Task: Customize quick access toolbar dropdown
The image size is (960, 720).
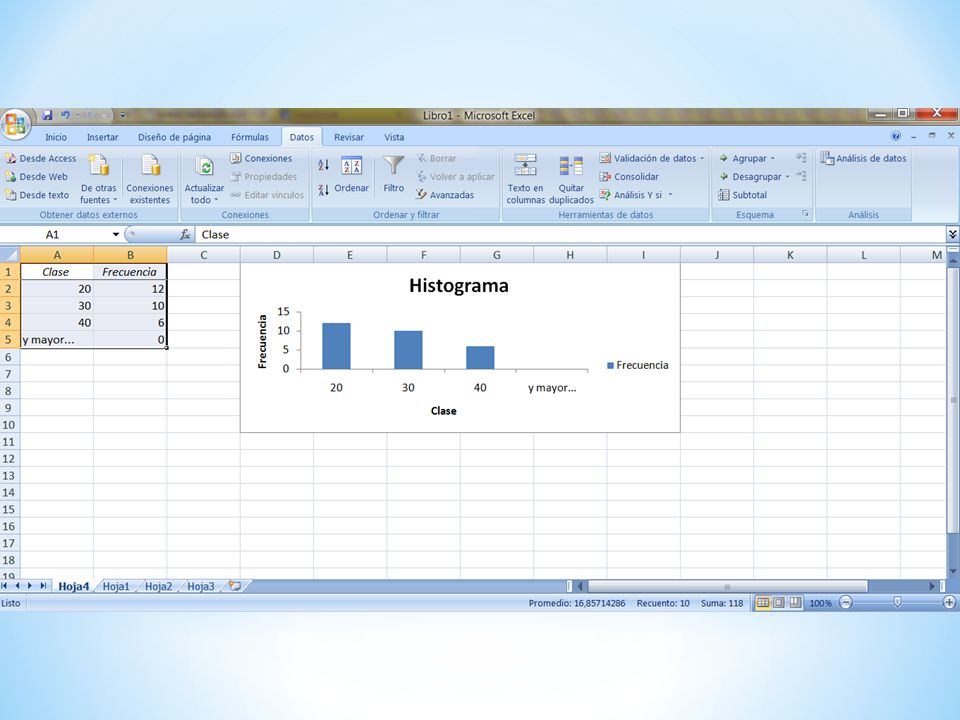Action: coord(122,115)
